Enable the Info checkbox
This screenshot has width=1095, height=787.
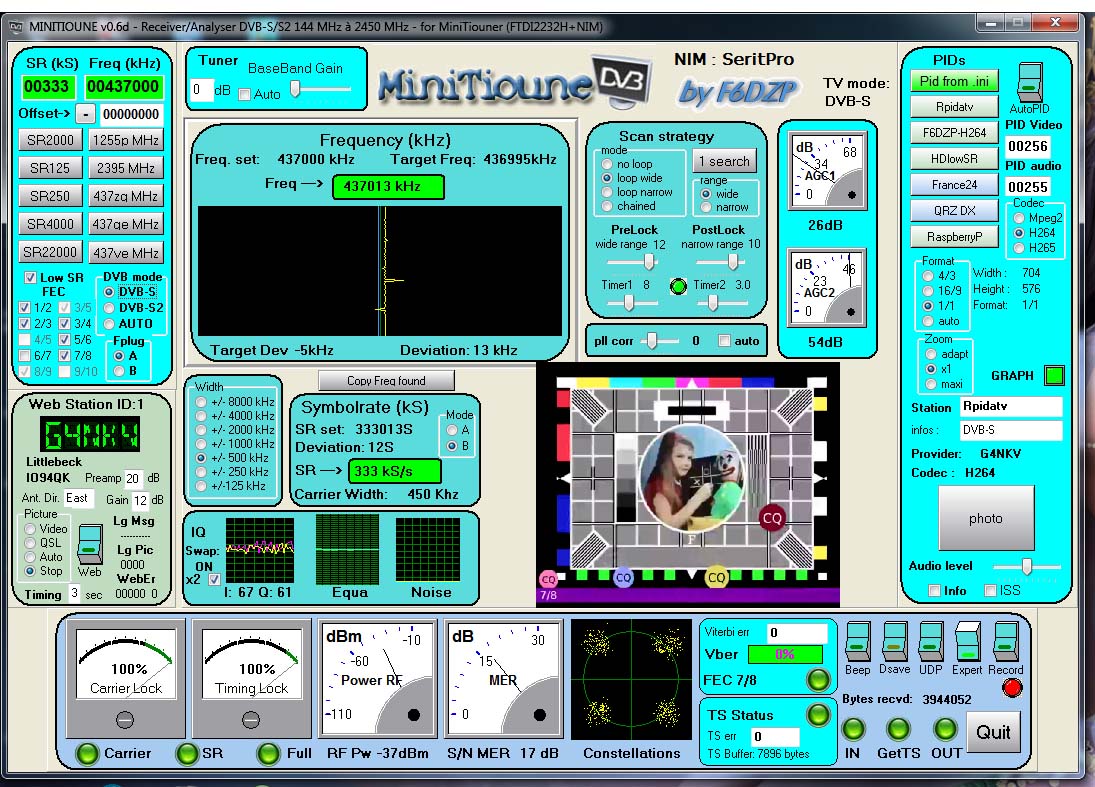(x=934, y=591)
